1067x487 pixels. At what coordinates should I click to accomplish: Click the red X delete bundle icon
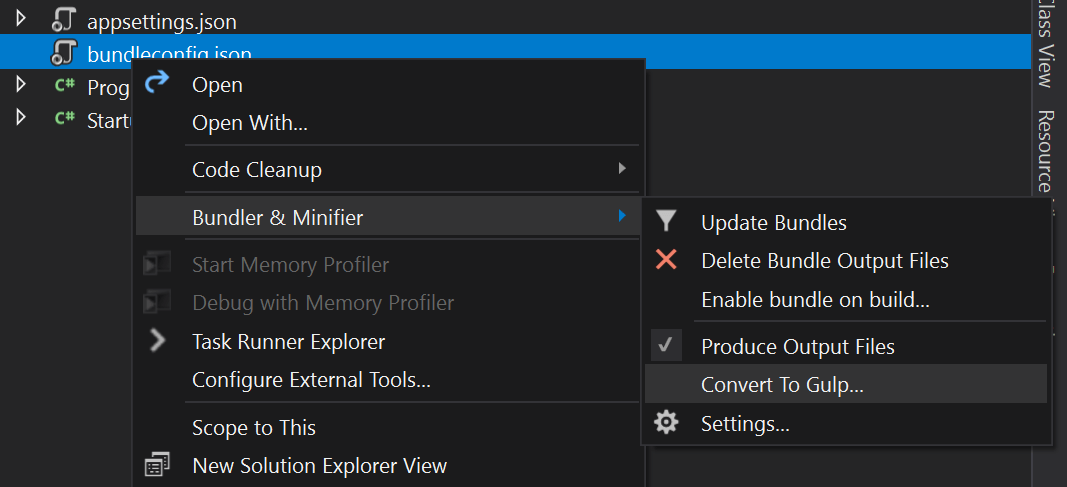[x=666, y=259]
